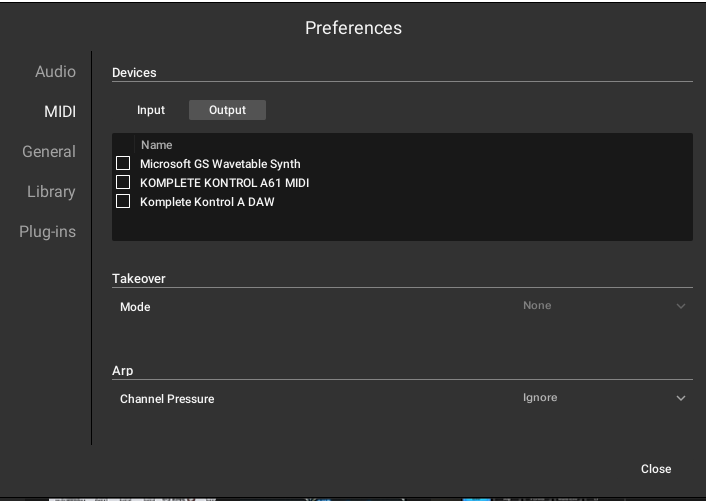706x501 pixels.
Task: Open the Audio preferences section
Action: click(x=55, y=72)
